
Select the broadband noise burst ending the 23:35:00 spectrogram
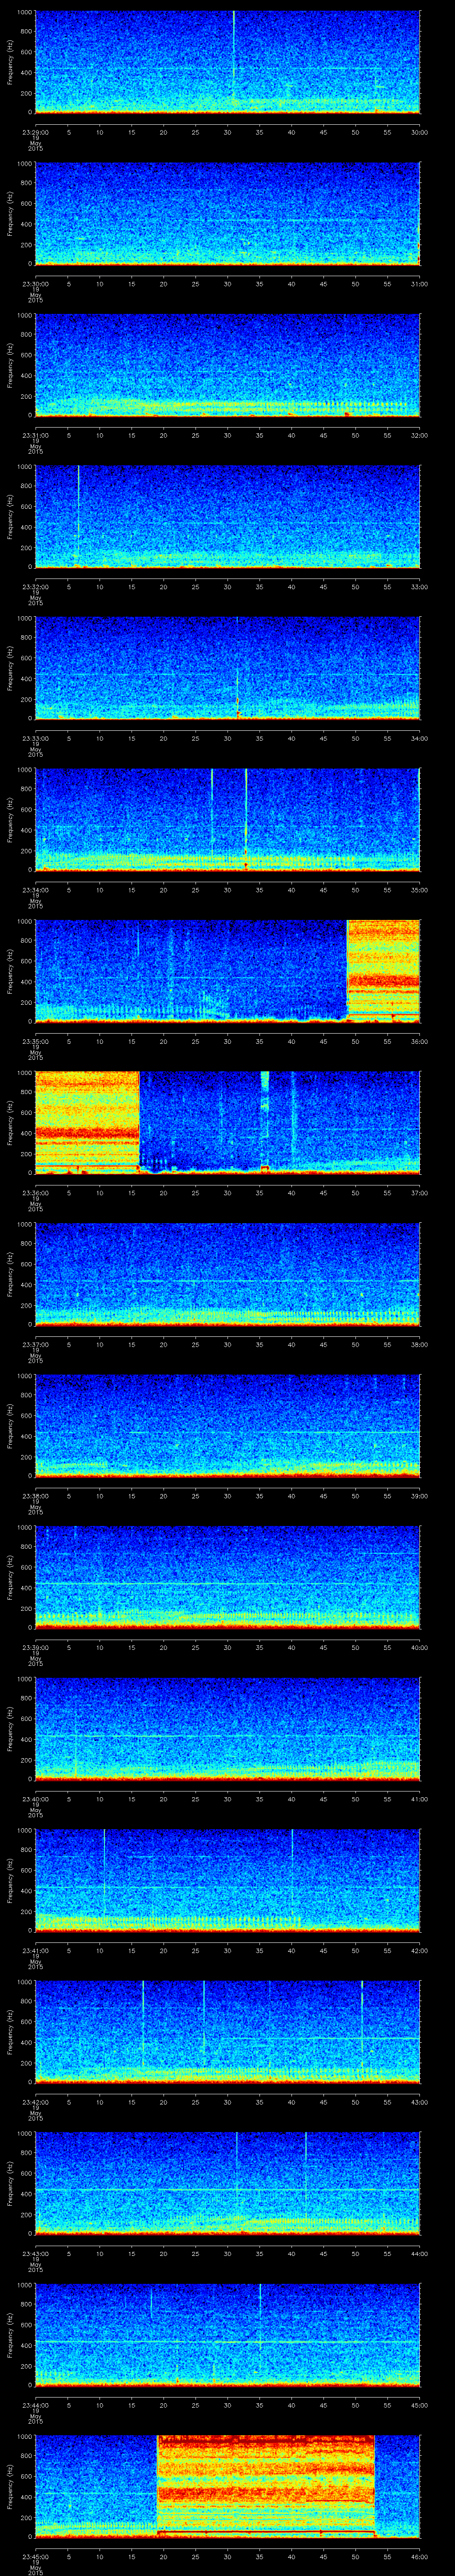click(383, 970)
